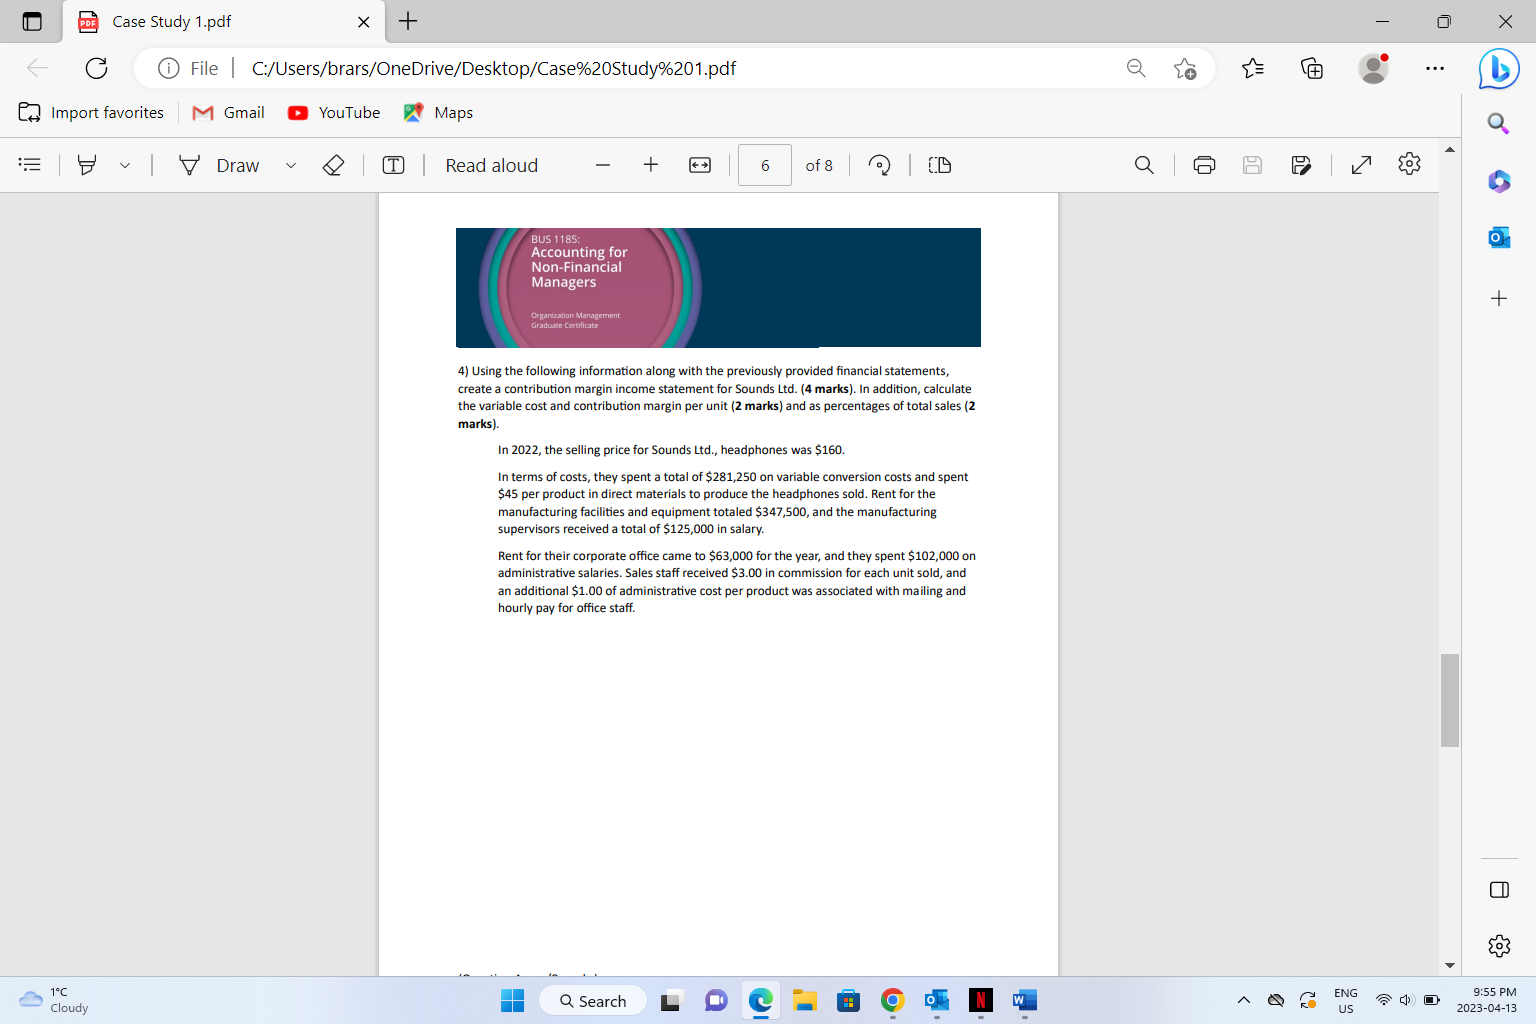Toggle fit to width zoom

[699, 165]
